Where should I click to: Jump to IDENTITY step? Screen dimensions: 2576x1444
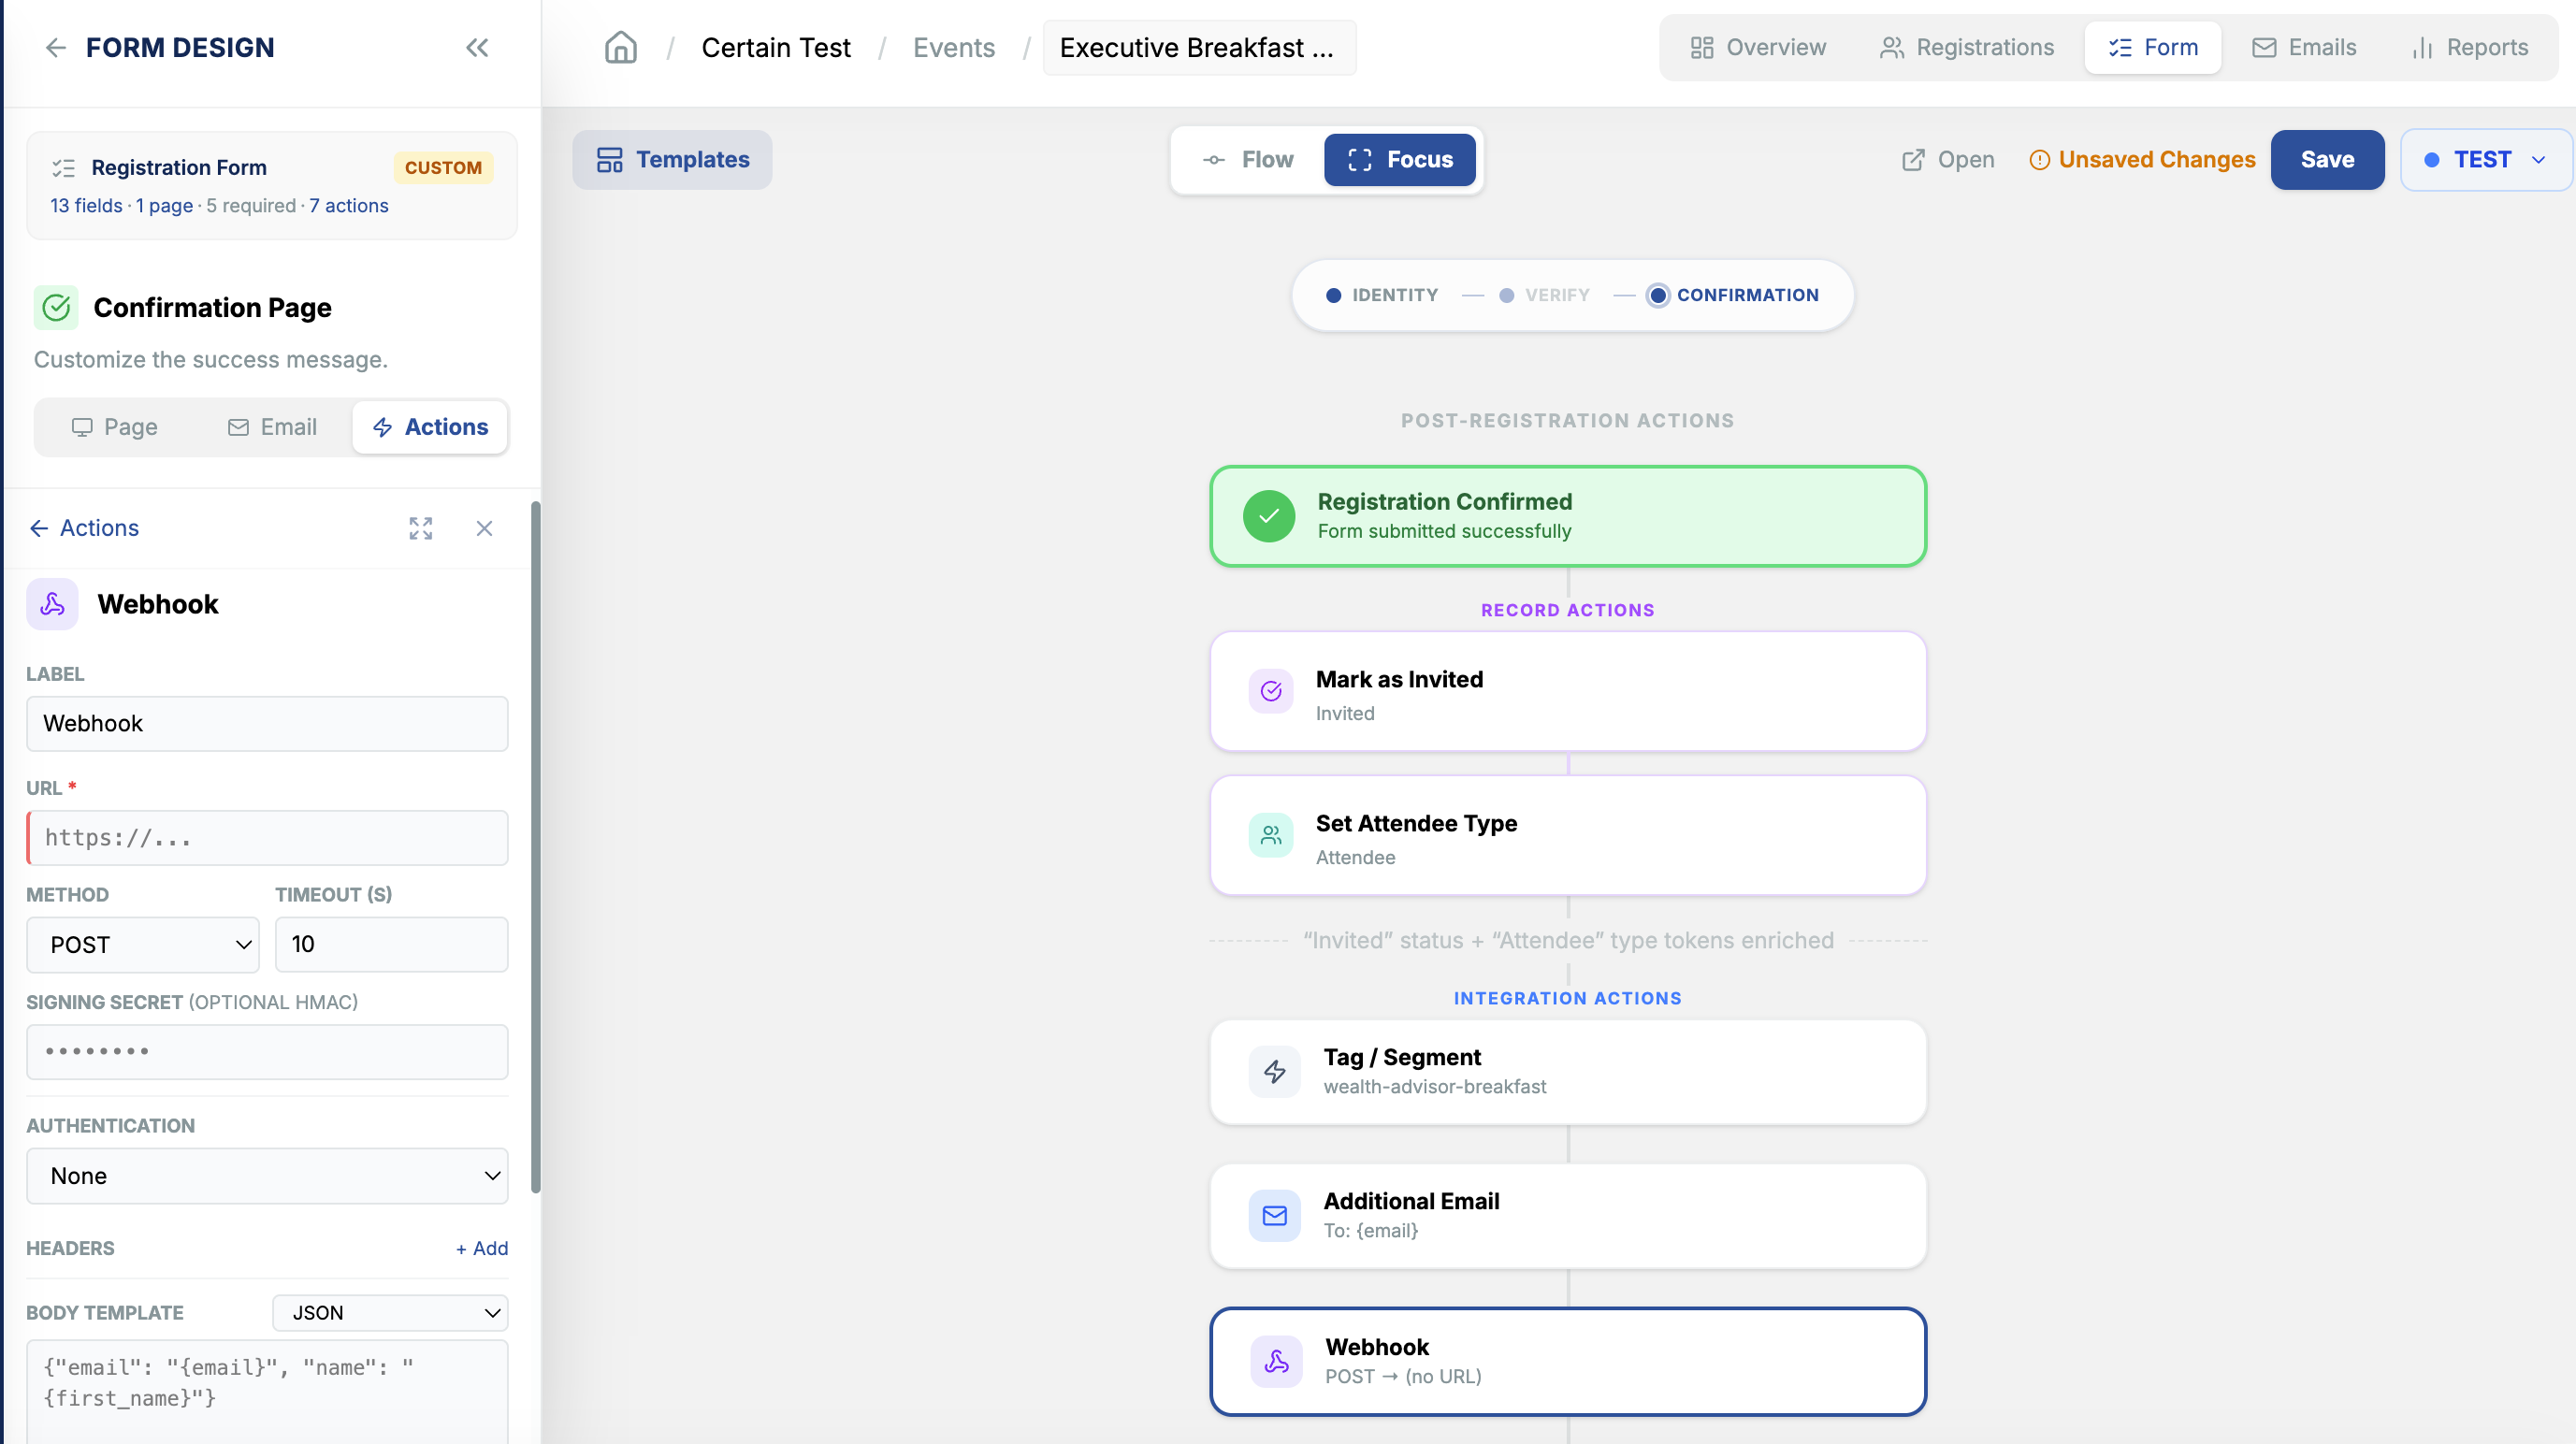1382,295
